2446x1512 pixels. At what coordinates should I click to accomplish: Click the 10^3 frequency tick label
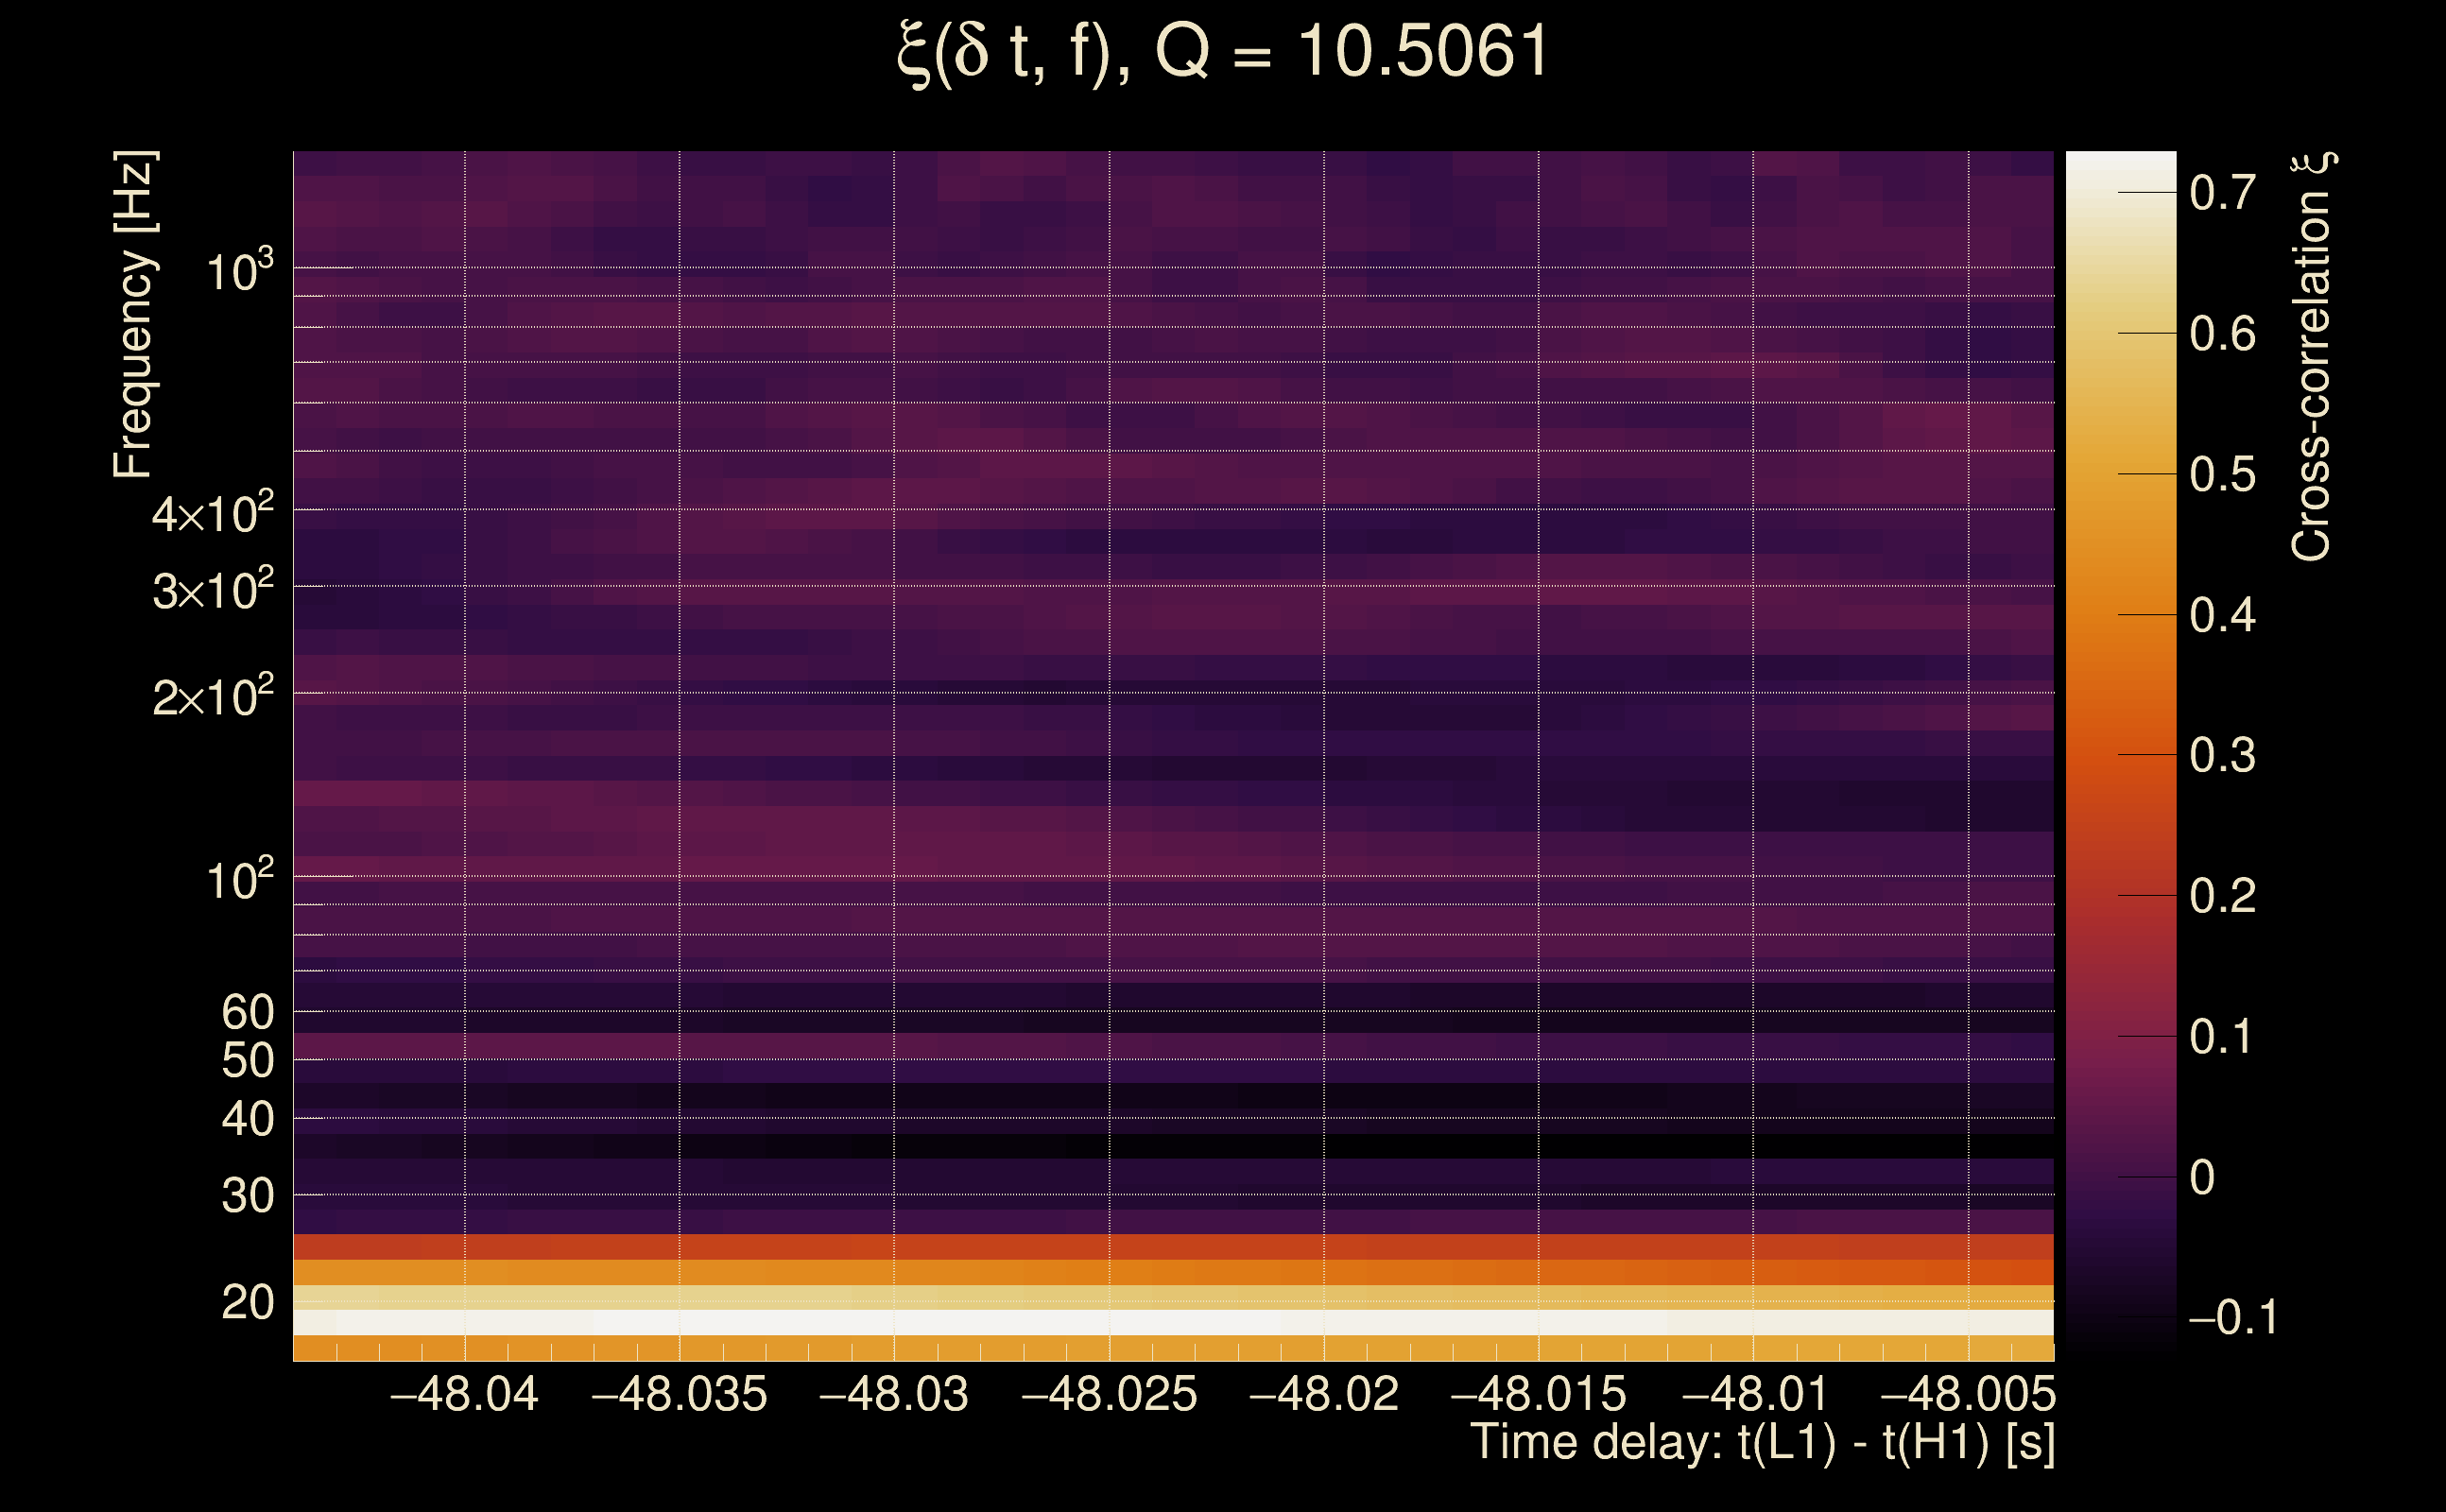coord(239,270)
